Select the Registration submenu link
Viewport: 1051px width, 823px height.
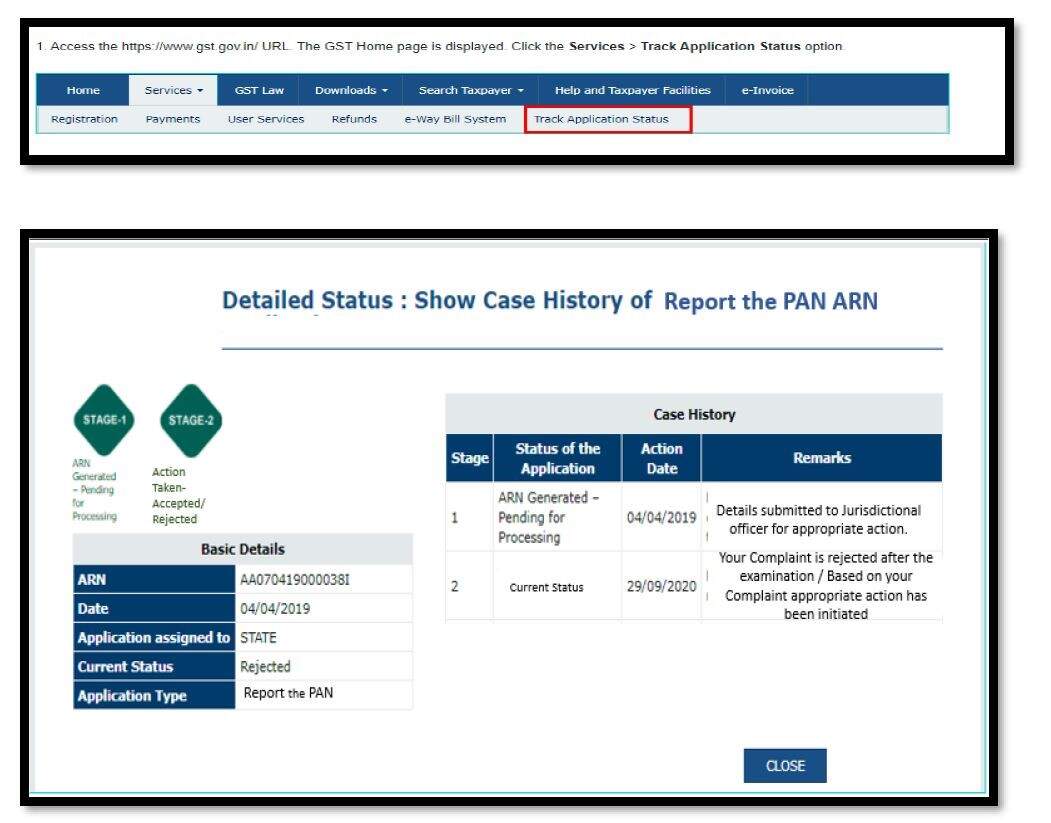pyautogui.click(x=84, y=119)
